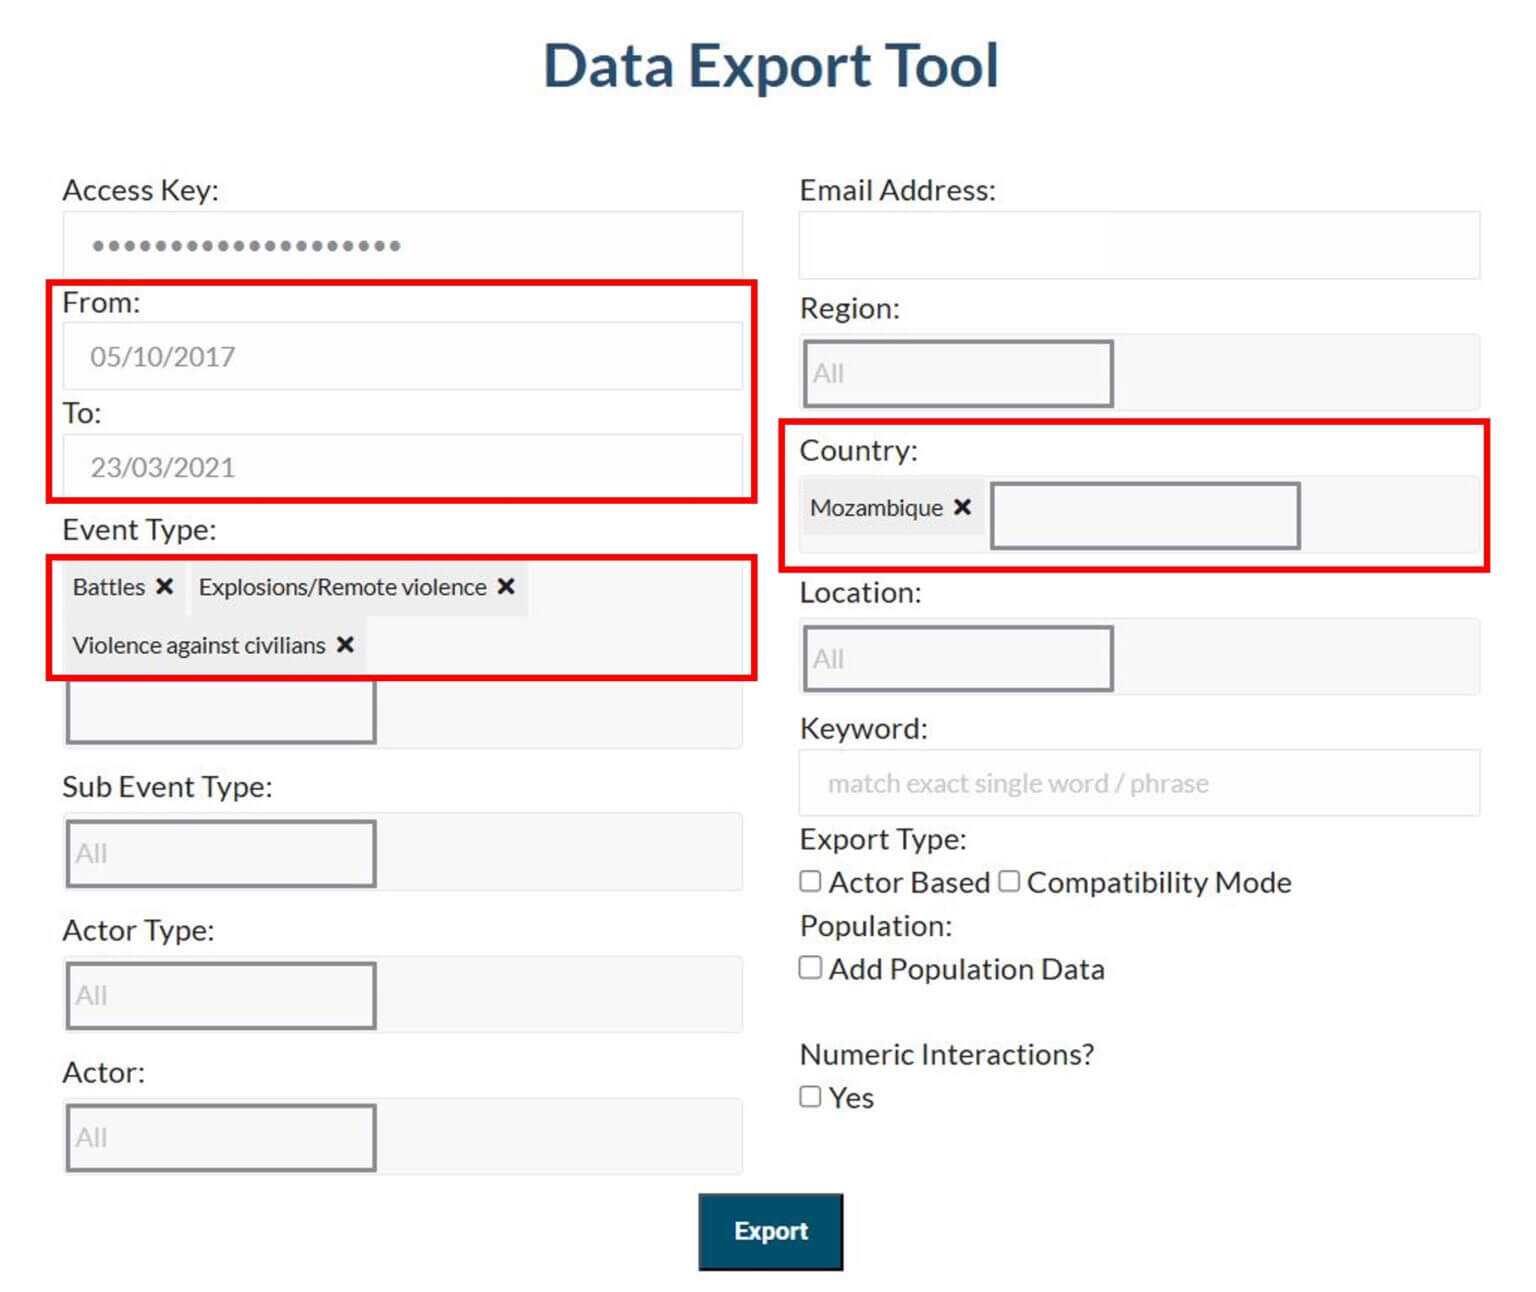The image size is (1536, 1292).
Task: Enable the Actor Based checkbox
Action: click(x=810, y=881)
